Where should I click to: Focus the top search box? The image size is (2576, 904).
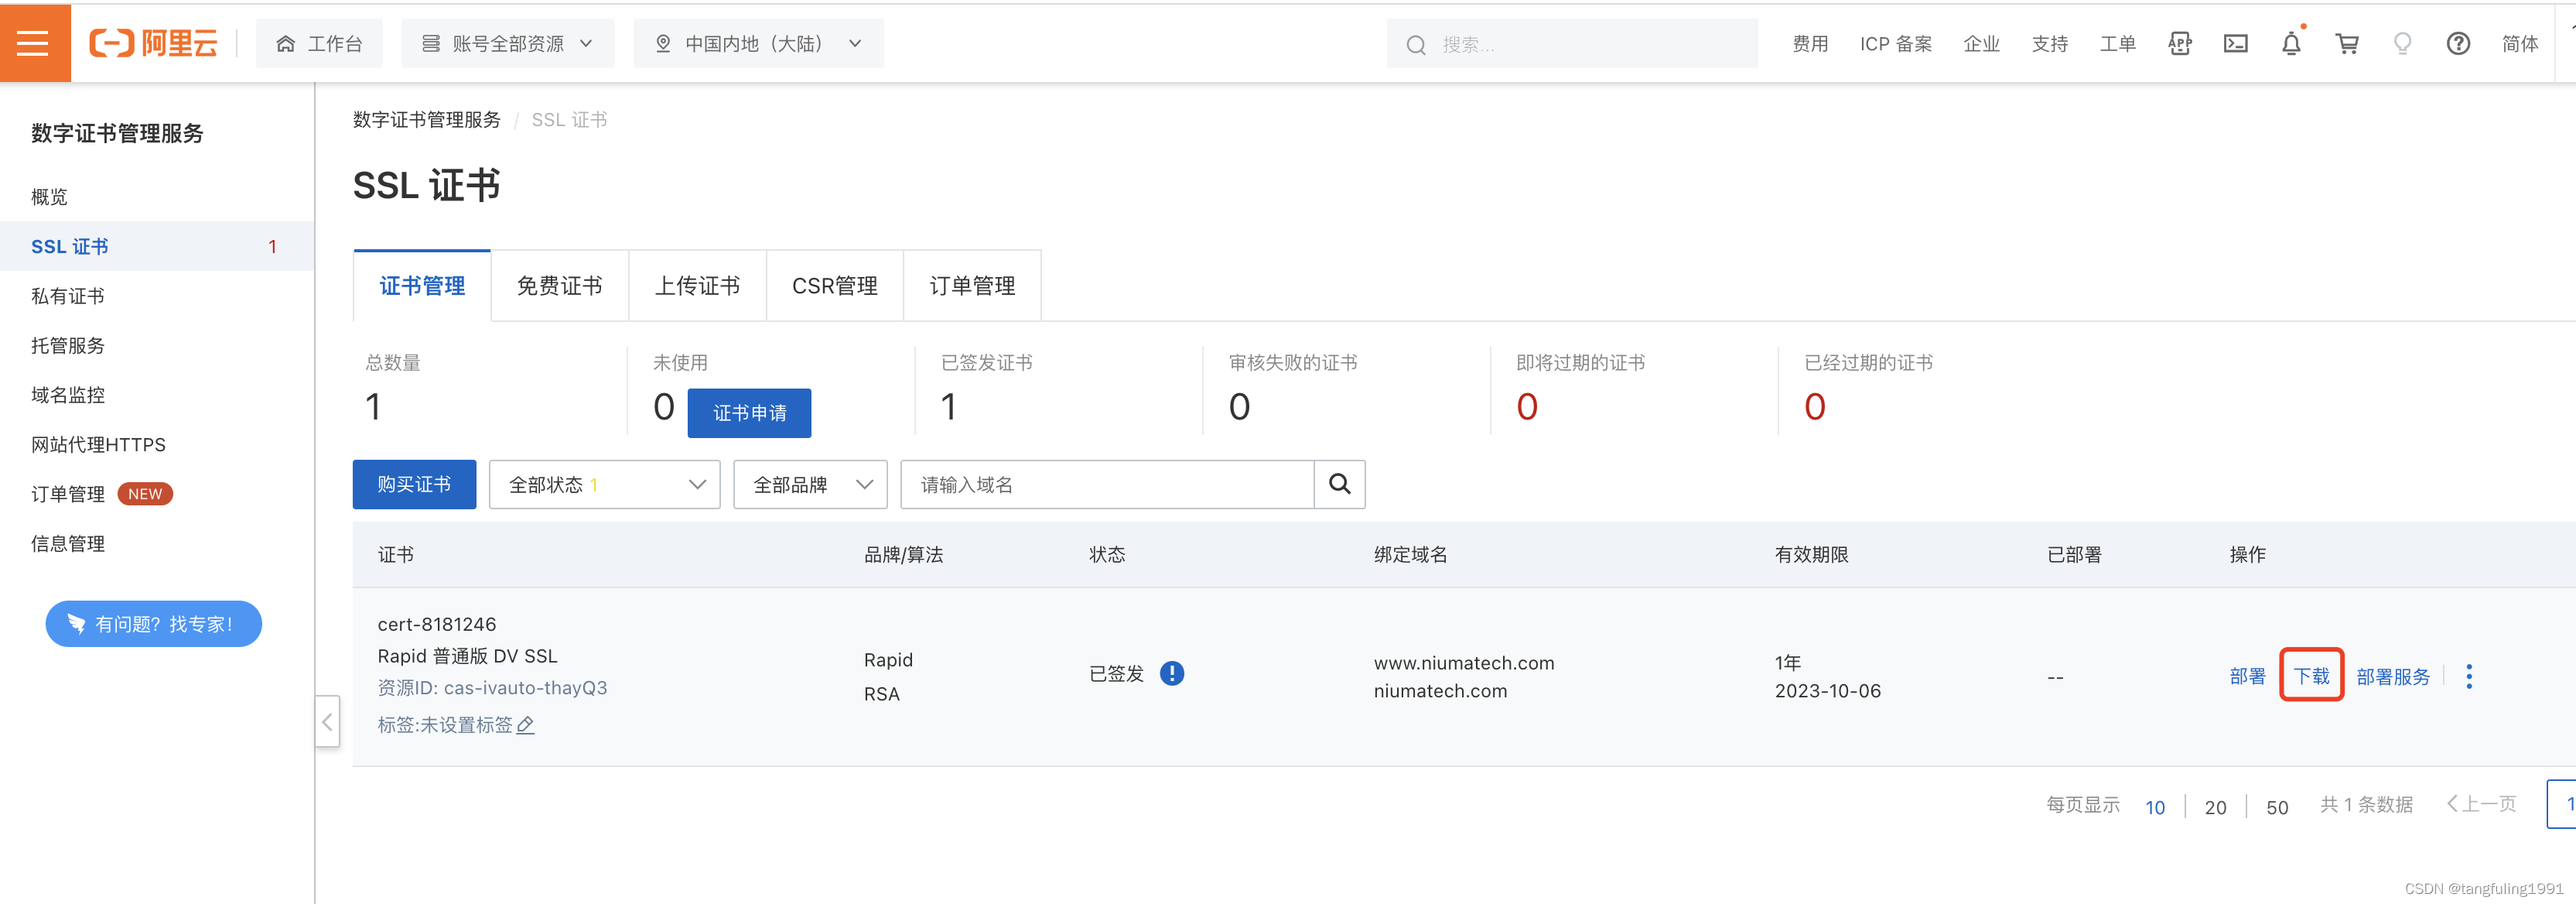click(x=1572, y=44)
